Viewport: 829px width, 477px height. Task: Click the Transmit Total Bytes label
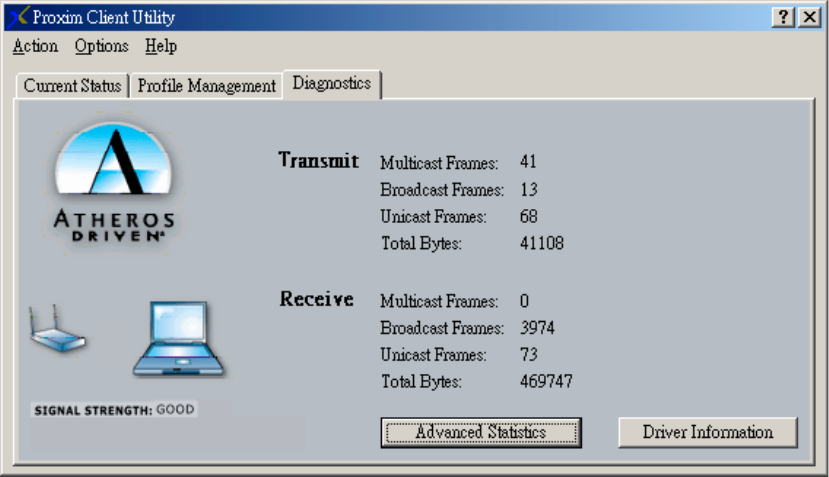click(x=421, y=244)
